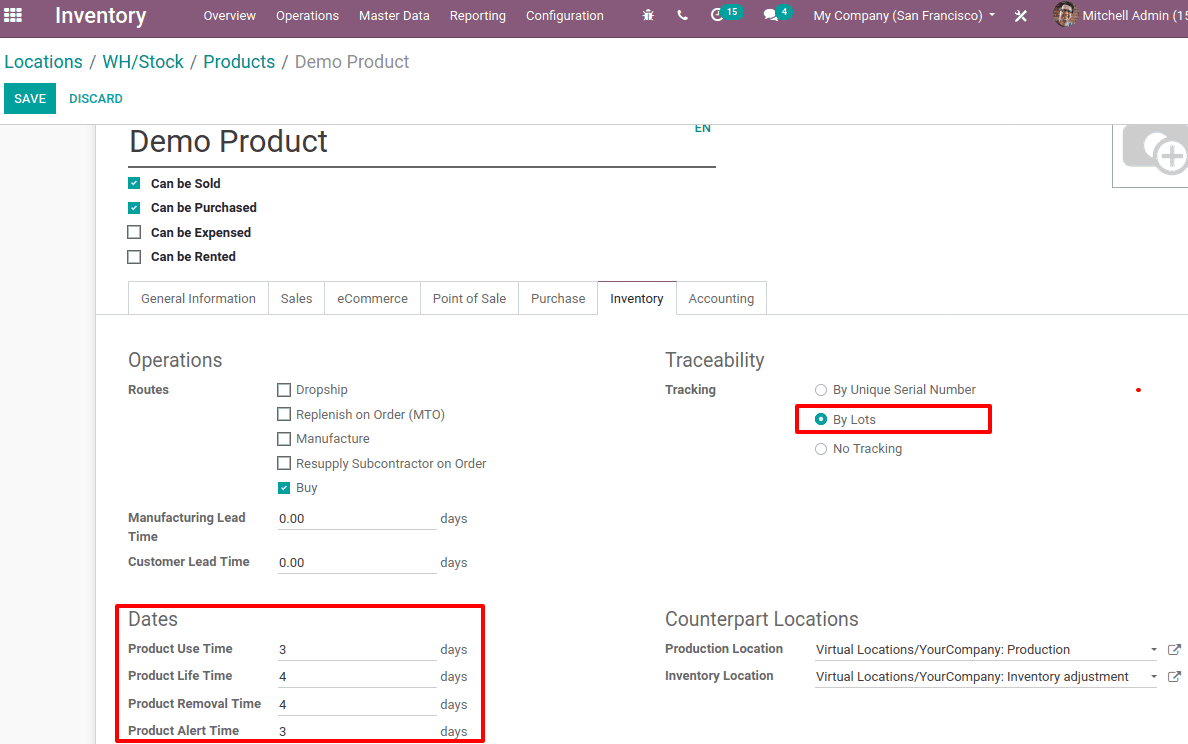1188x744 pixels.
Task: Tick Replenish on Order (MTO) checkbox
Action: click(284, 414)
